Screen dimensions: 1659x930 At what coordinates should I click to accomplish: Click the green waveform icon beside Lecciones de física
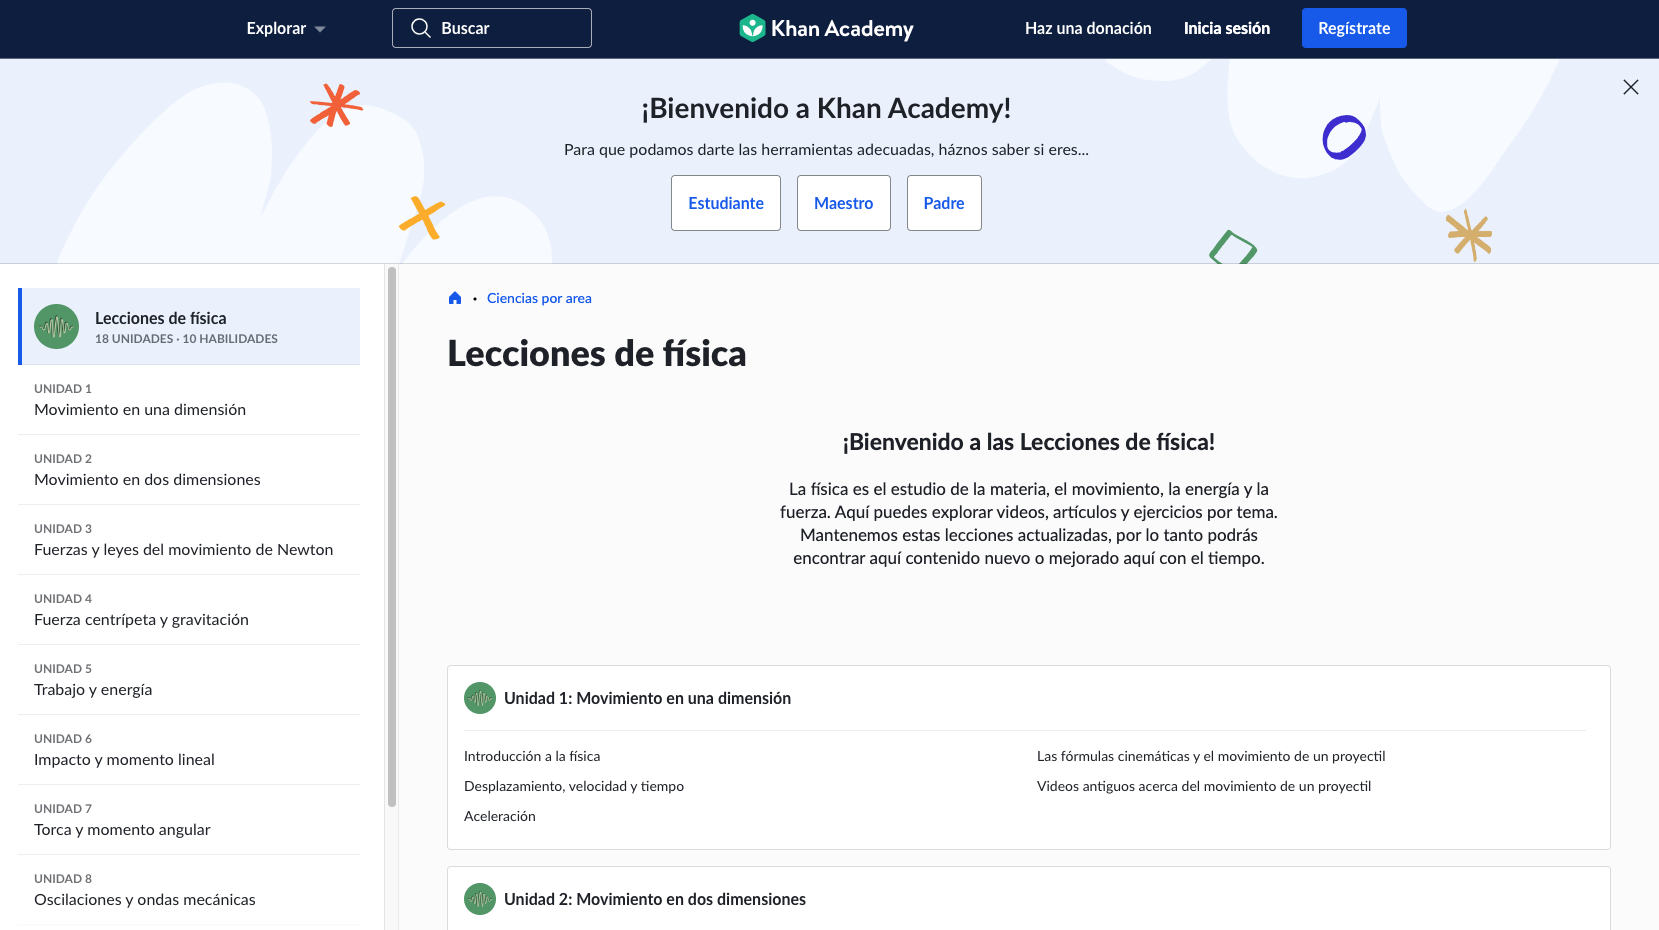(56, 326)
